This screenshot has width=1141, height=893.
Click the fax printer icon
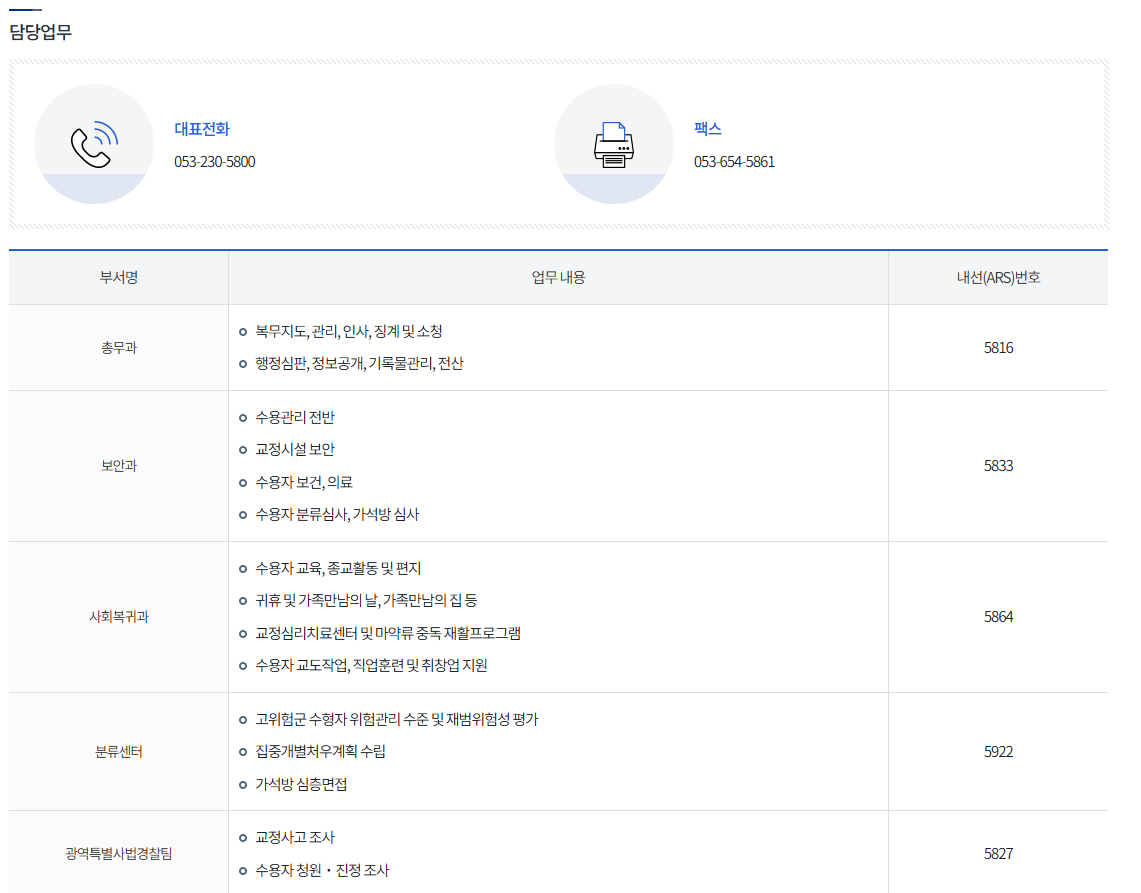point(613,145)
